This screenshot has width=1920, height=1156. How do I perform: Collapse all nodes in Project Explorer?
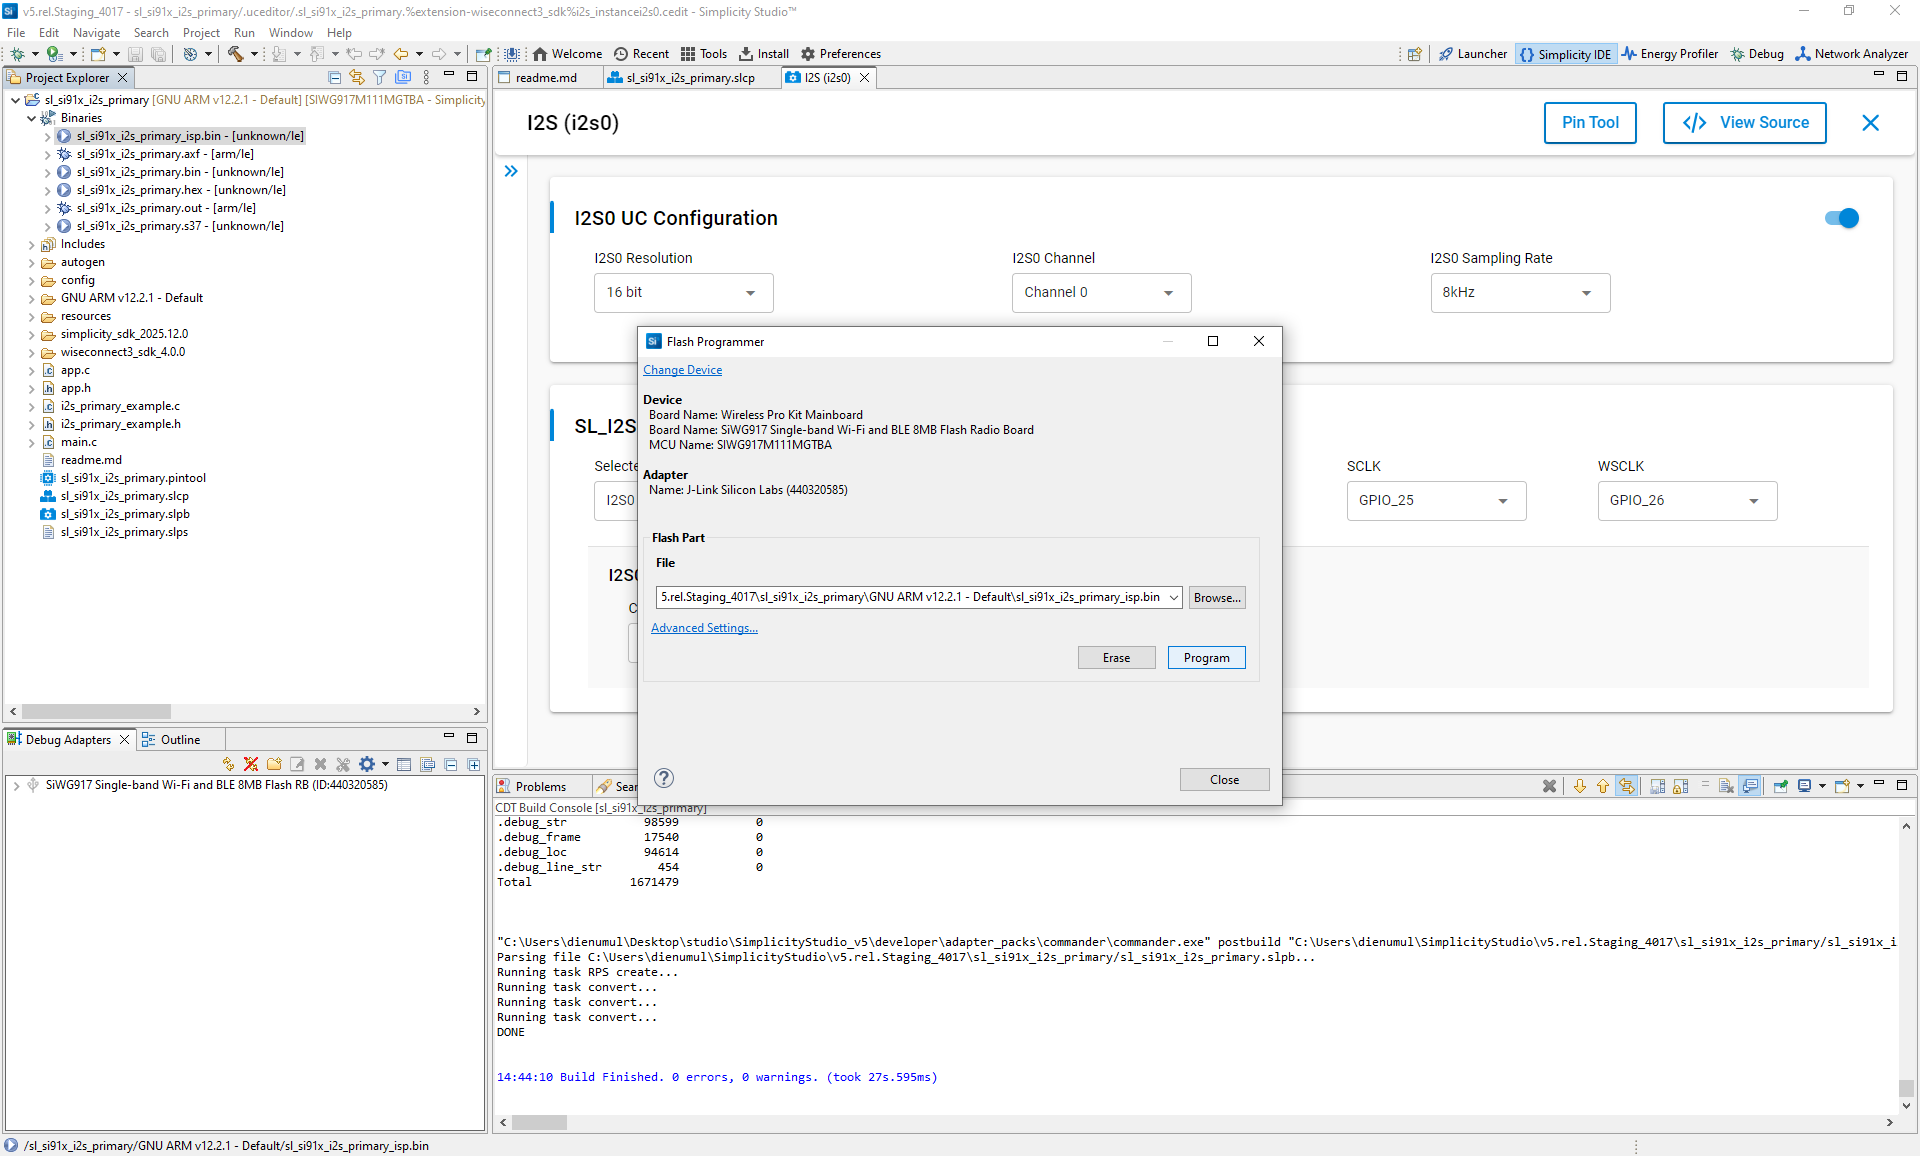(334, 77)
